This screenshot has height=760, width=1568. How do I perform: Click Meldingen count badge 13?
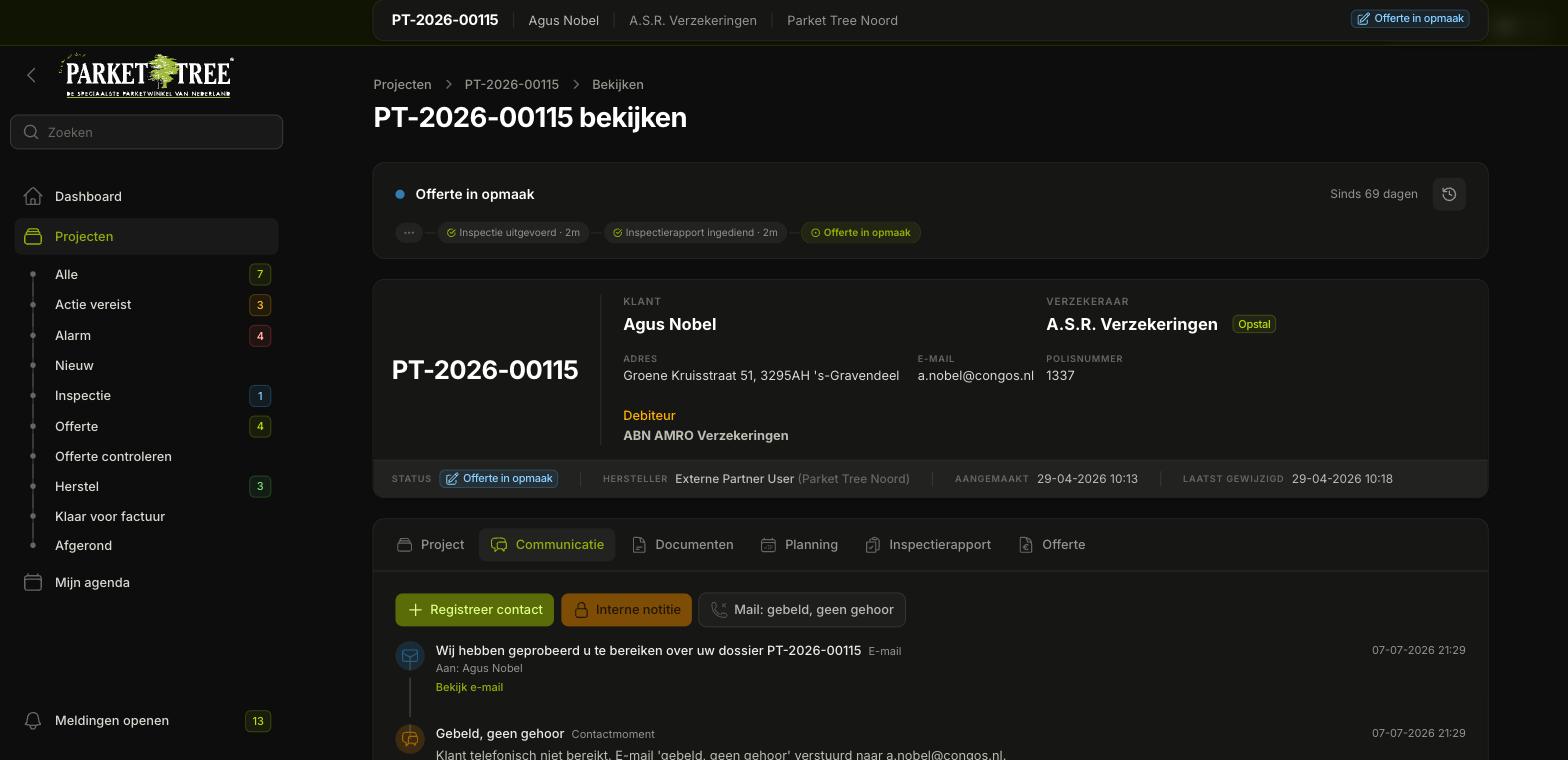pos(258,720)
